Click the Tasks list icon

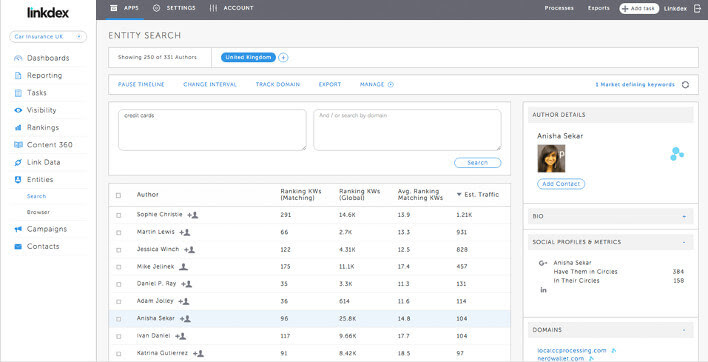[x=18, y=93]
